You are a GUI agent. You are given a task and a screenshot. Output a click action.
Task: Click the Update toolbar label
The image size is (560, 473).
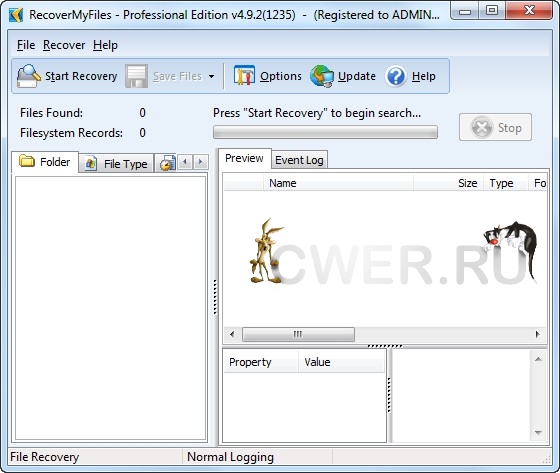357,76
